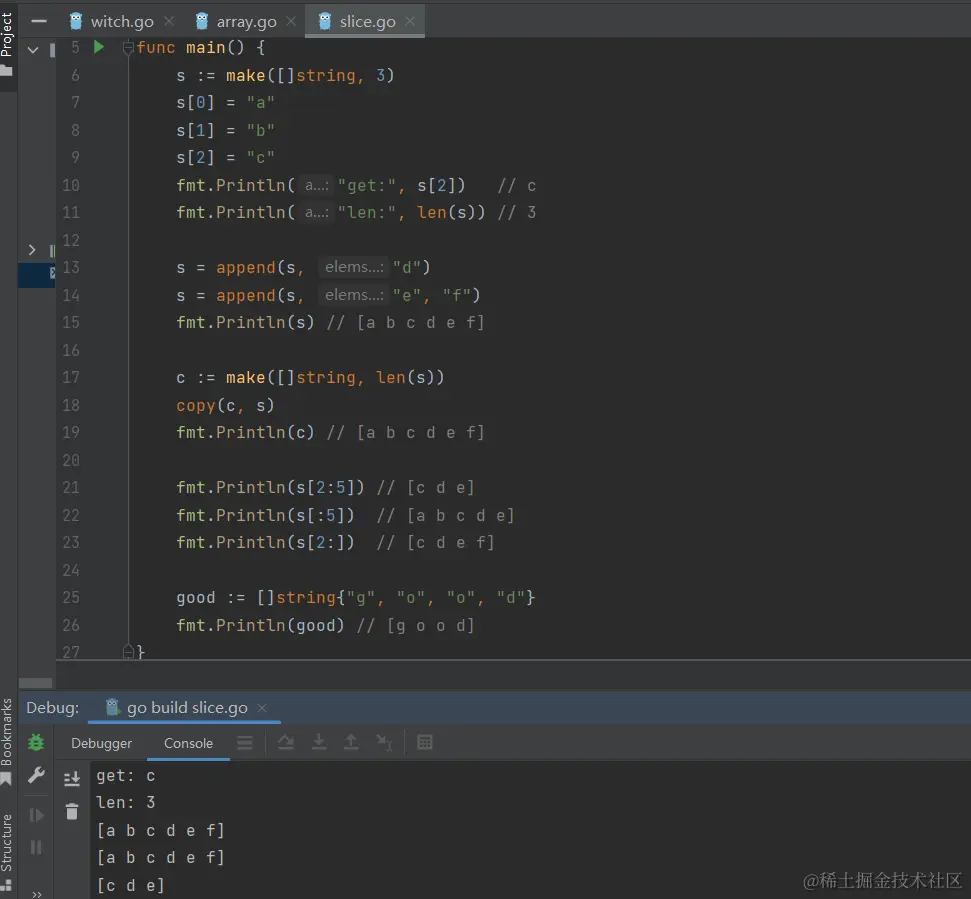Viewport: 971px width, 899px height.
Task: Click the Run to Cursor debug icon
Action: click(x=385, y=742)
